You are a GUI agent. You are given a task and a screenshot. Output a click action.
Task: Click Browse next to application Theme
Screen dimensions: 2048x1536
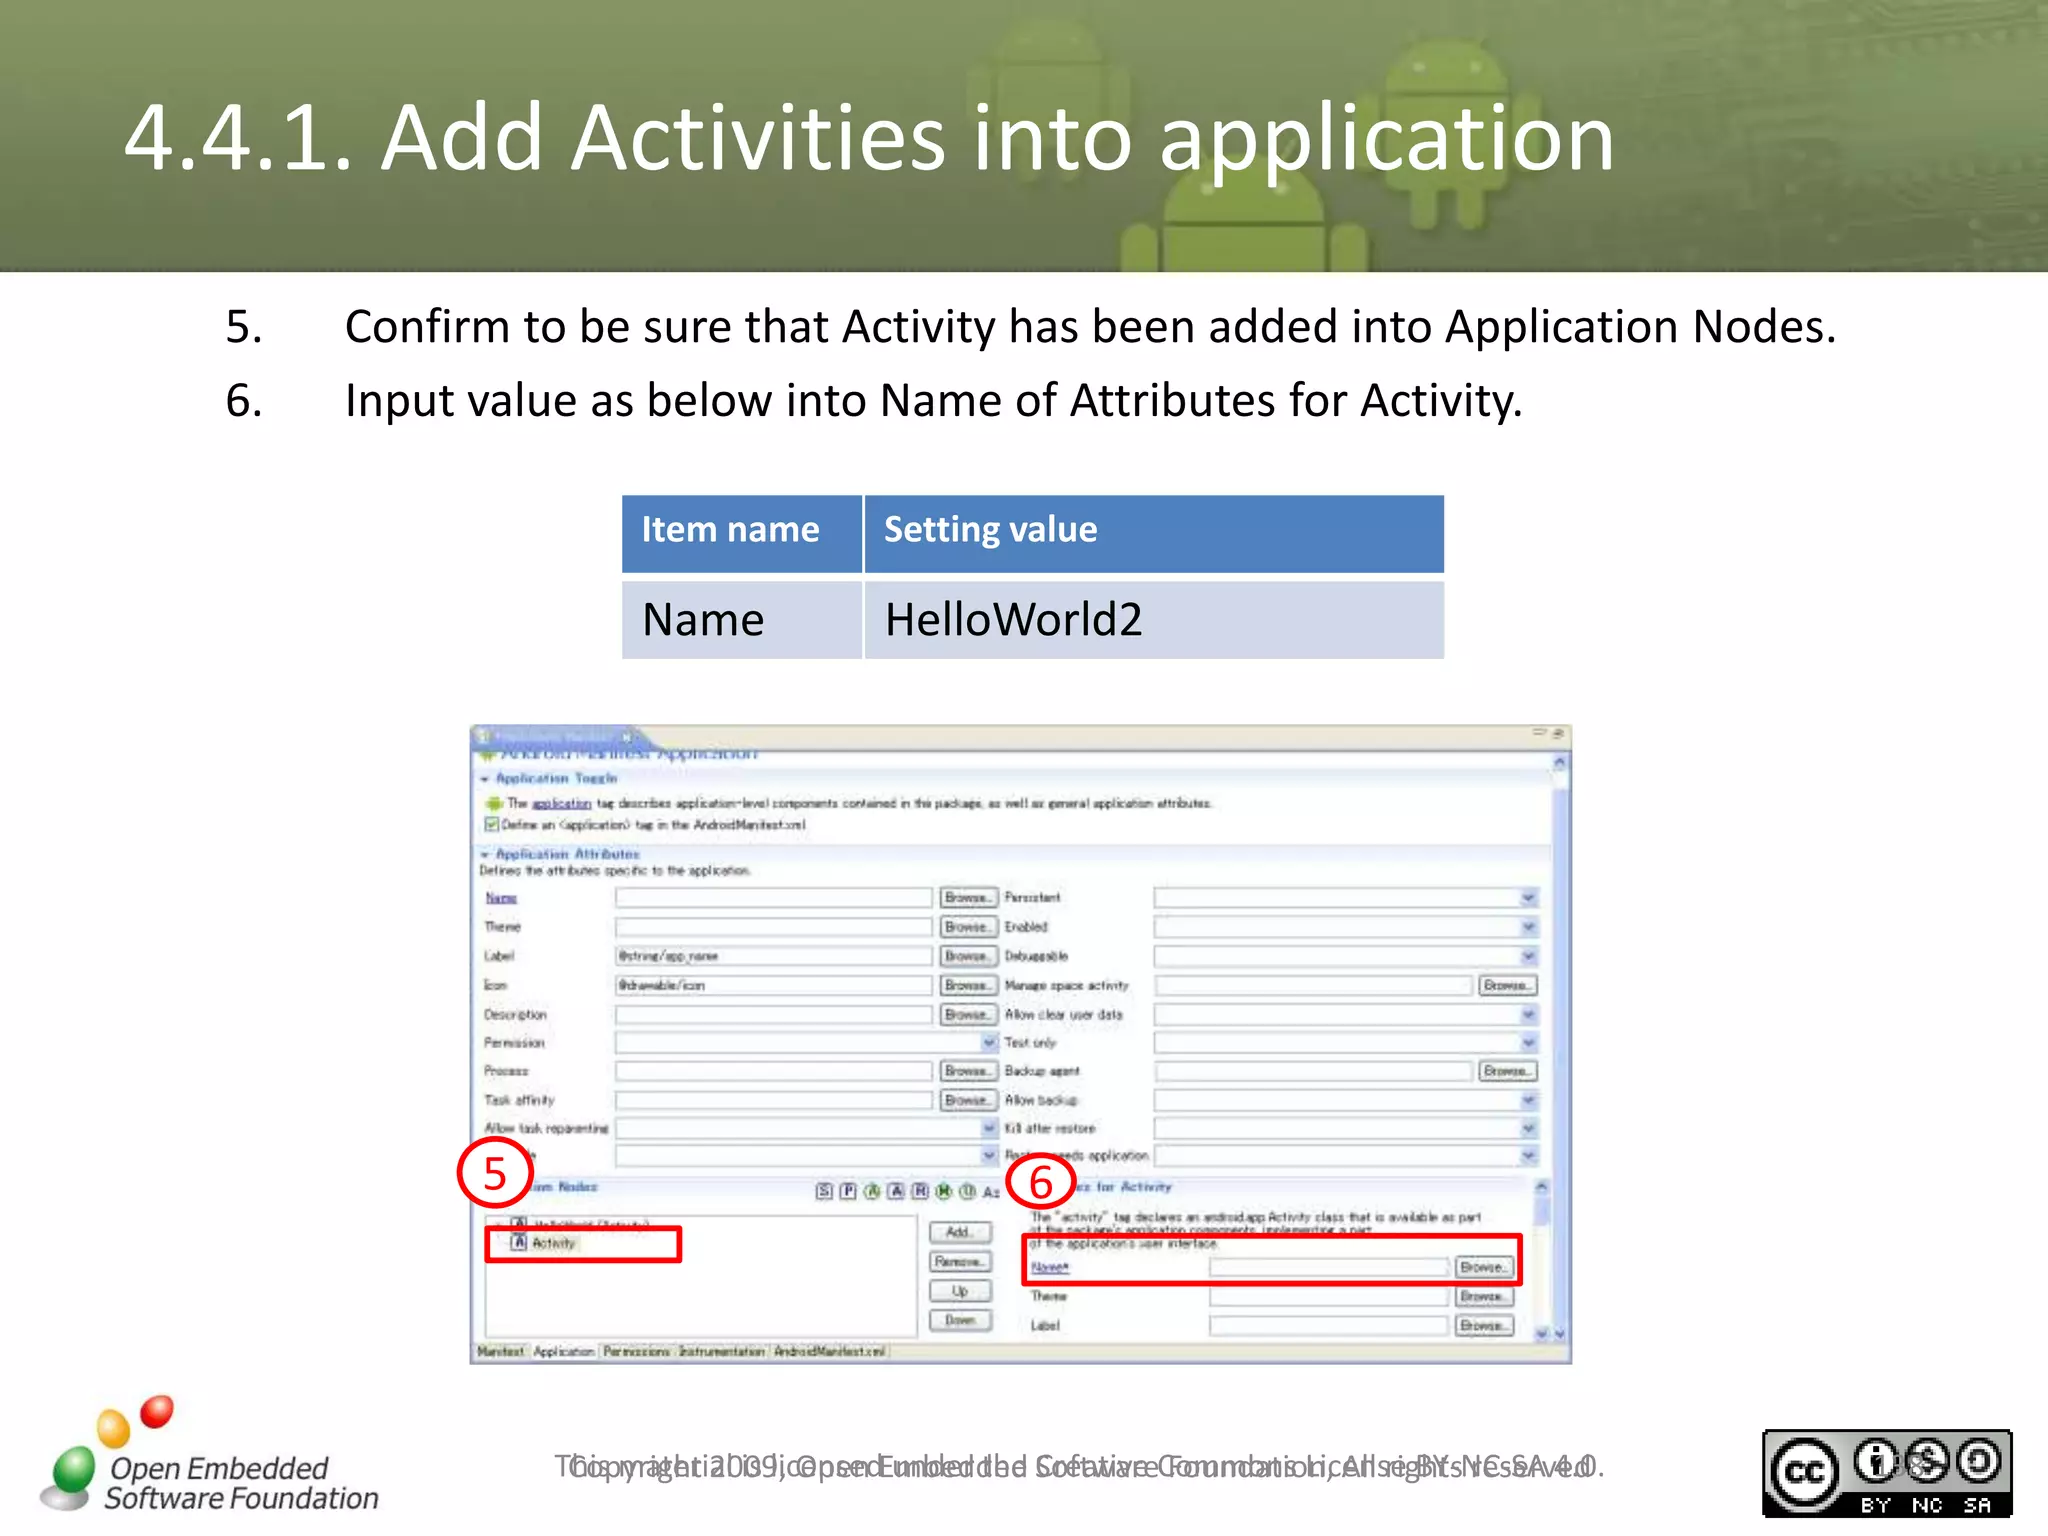point(968,927)
